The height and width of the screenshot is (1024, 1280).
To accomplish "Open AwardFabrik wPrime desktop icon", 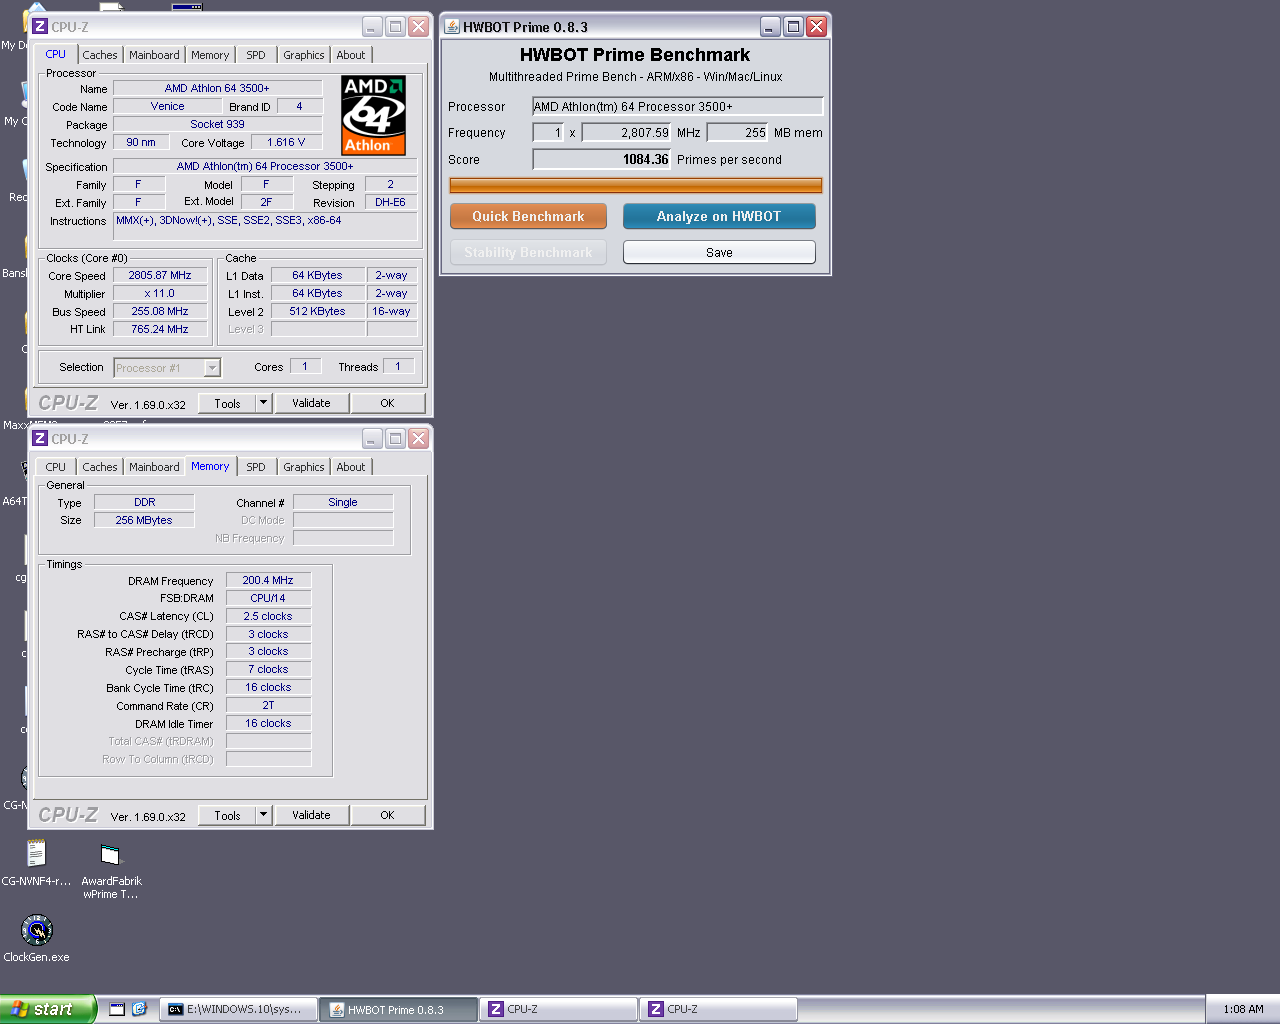I will tap(111, 870).
